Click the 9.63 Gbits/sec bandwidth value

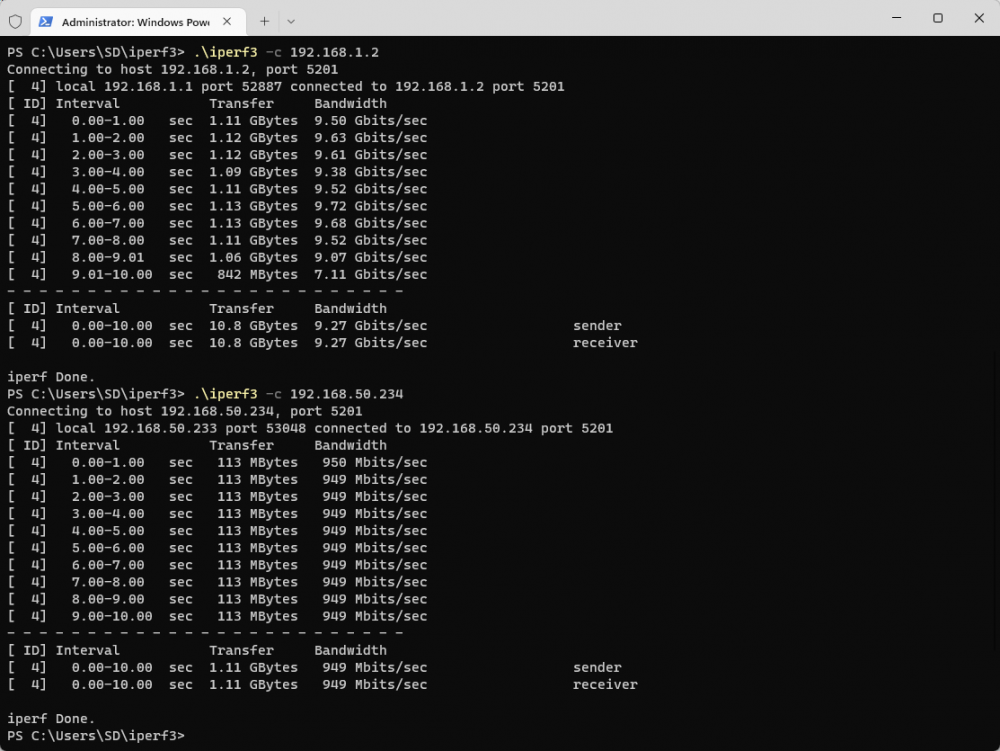pos(371,138)
